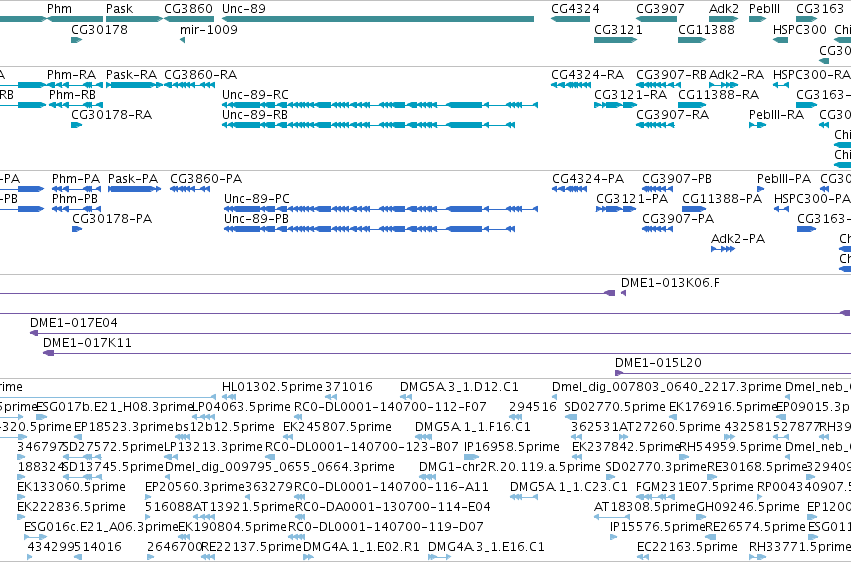851x562 pixels.
Task: Select the PebIII-RA transcript label
Action: click(776, 114)
